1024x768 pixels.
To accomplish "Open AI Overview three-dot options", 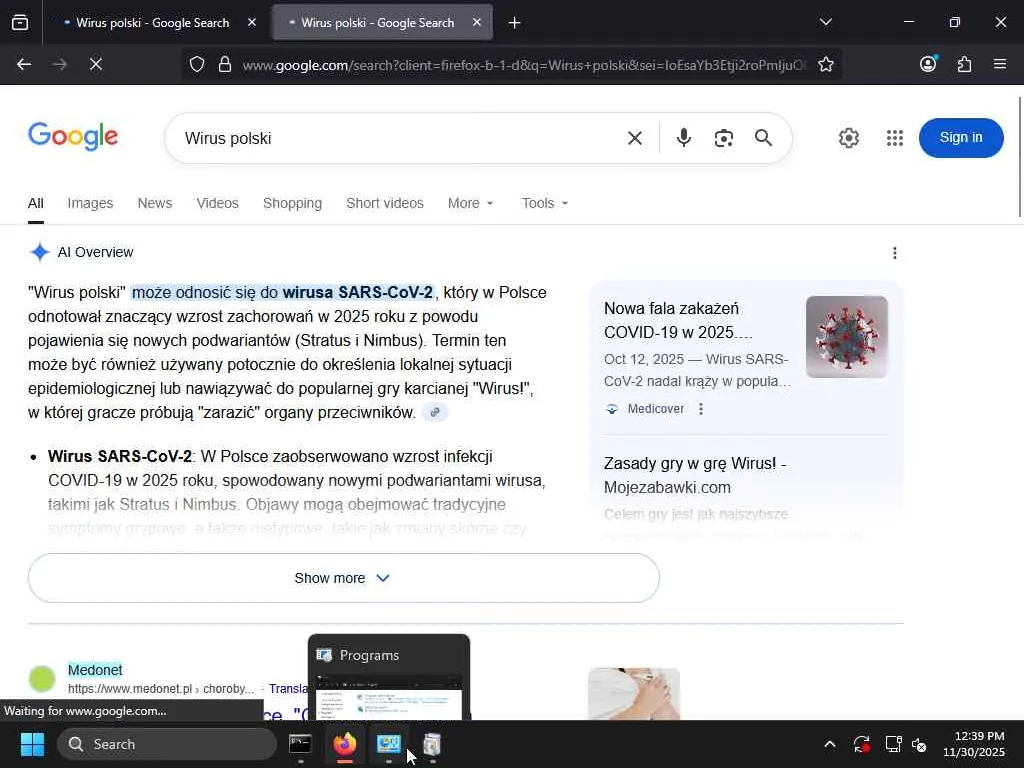I will [x=895, y=253].
